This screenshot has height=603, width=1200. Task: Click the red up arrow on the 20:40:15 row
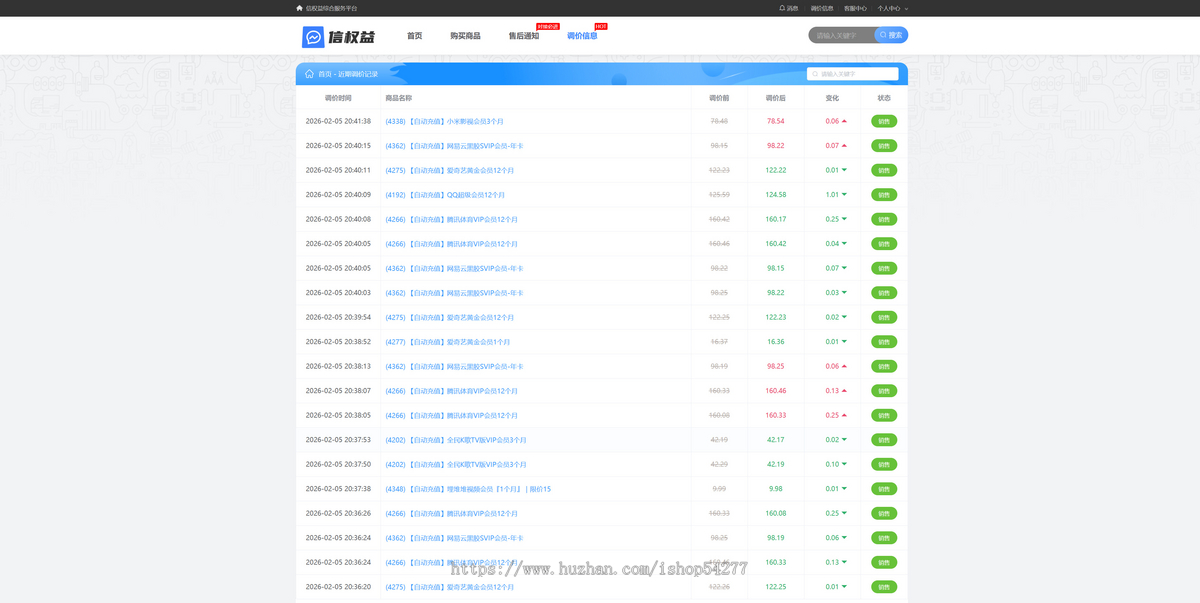(844, 146)
